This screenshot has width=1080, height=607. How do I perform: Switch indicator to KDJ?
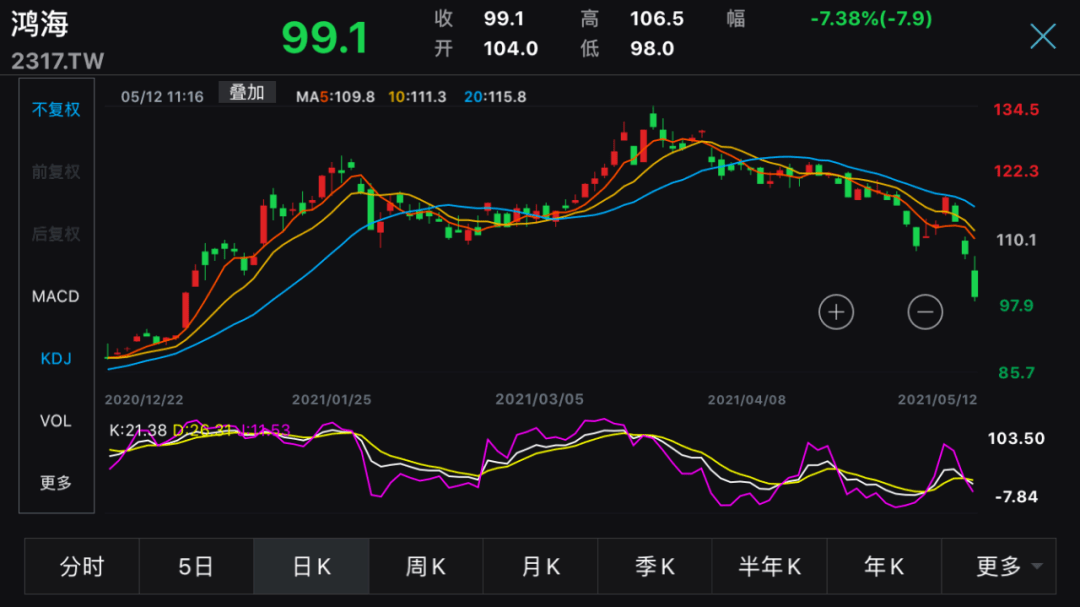tap(56, 358)
